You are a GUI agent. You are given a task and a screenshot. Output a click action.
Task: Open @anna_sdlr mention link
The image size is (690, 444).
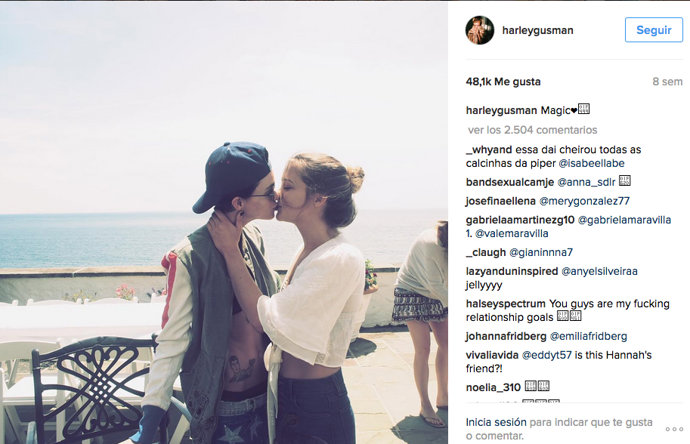coord(586,182)
